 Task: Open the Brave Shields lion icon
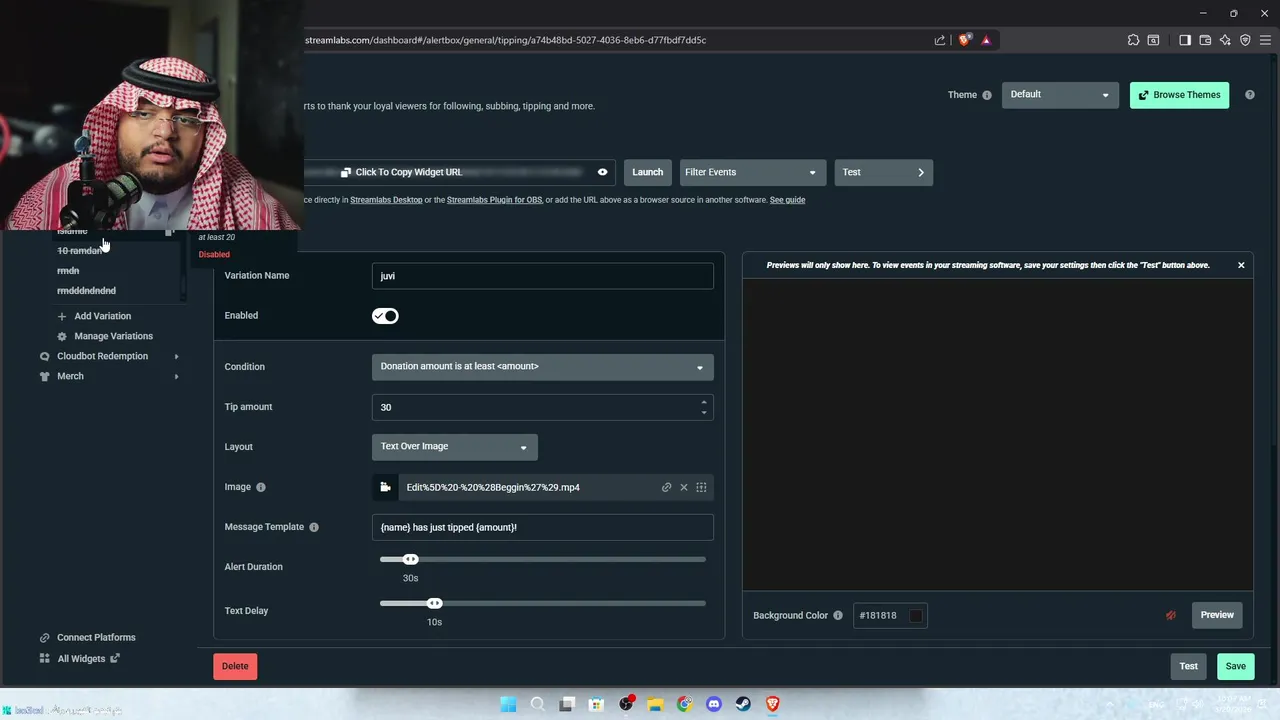[x=964, y=40]
